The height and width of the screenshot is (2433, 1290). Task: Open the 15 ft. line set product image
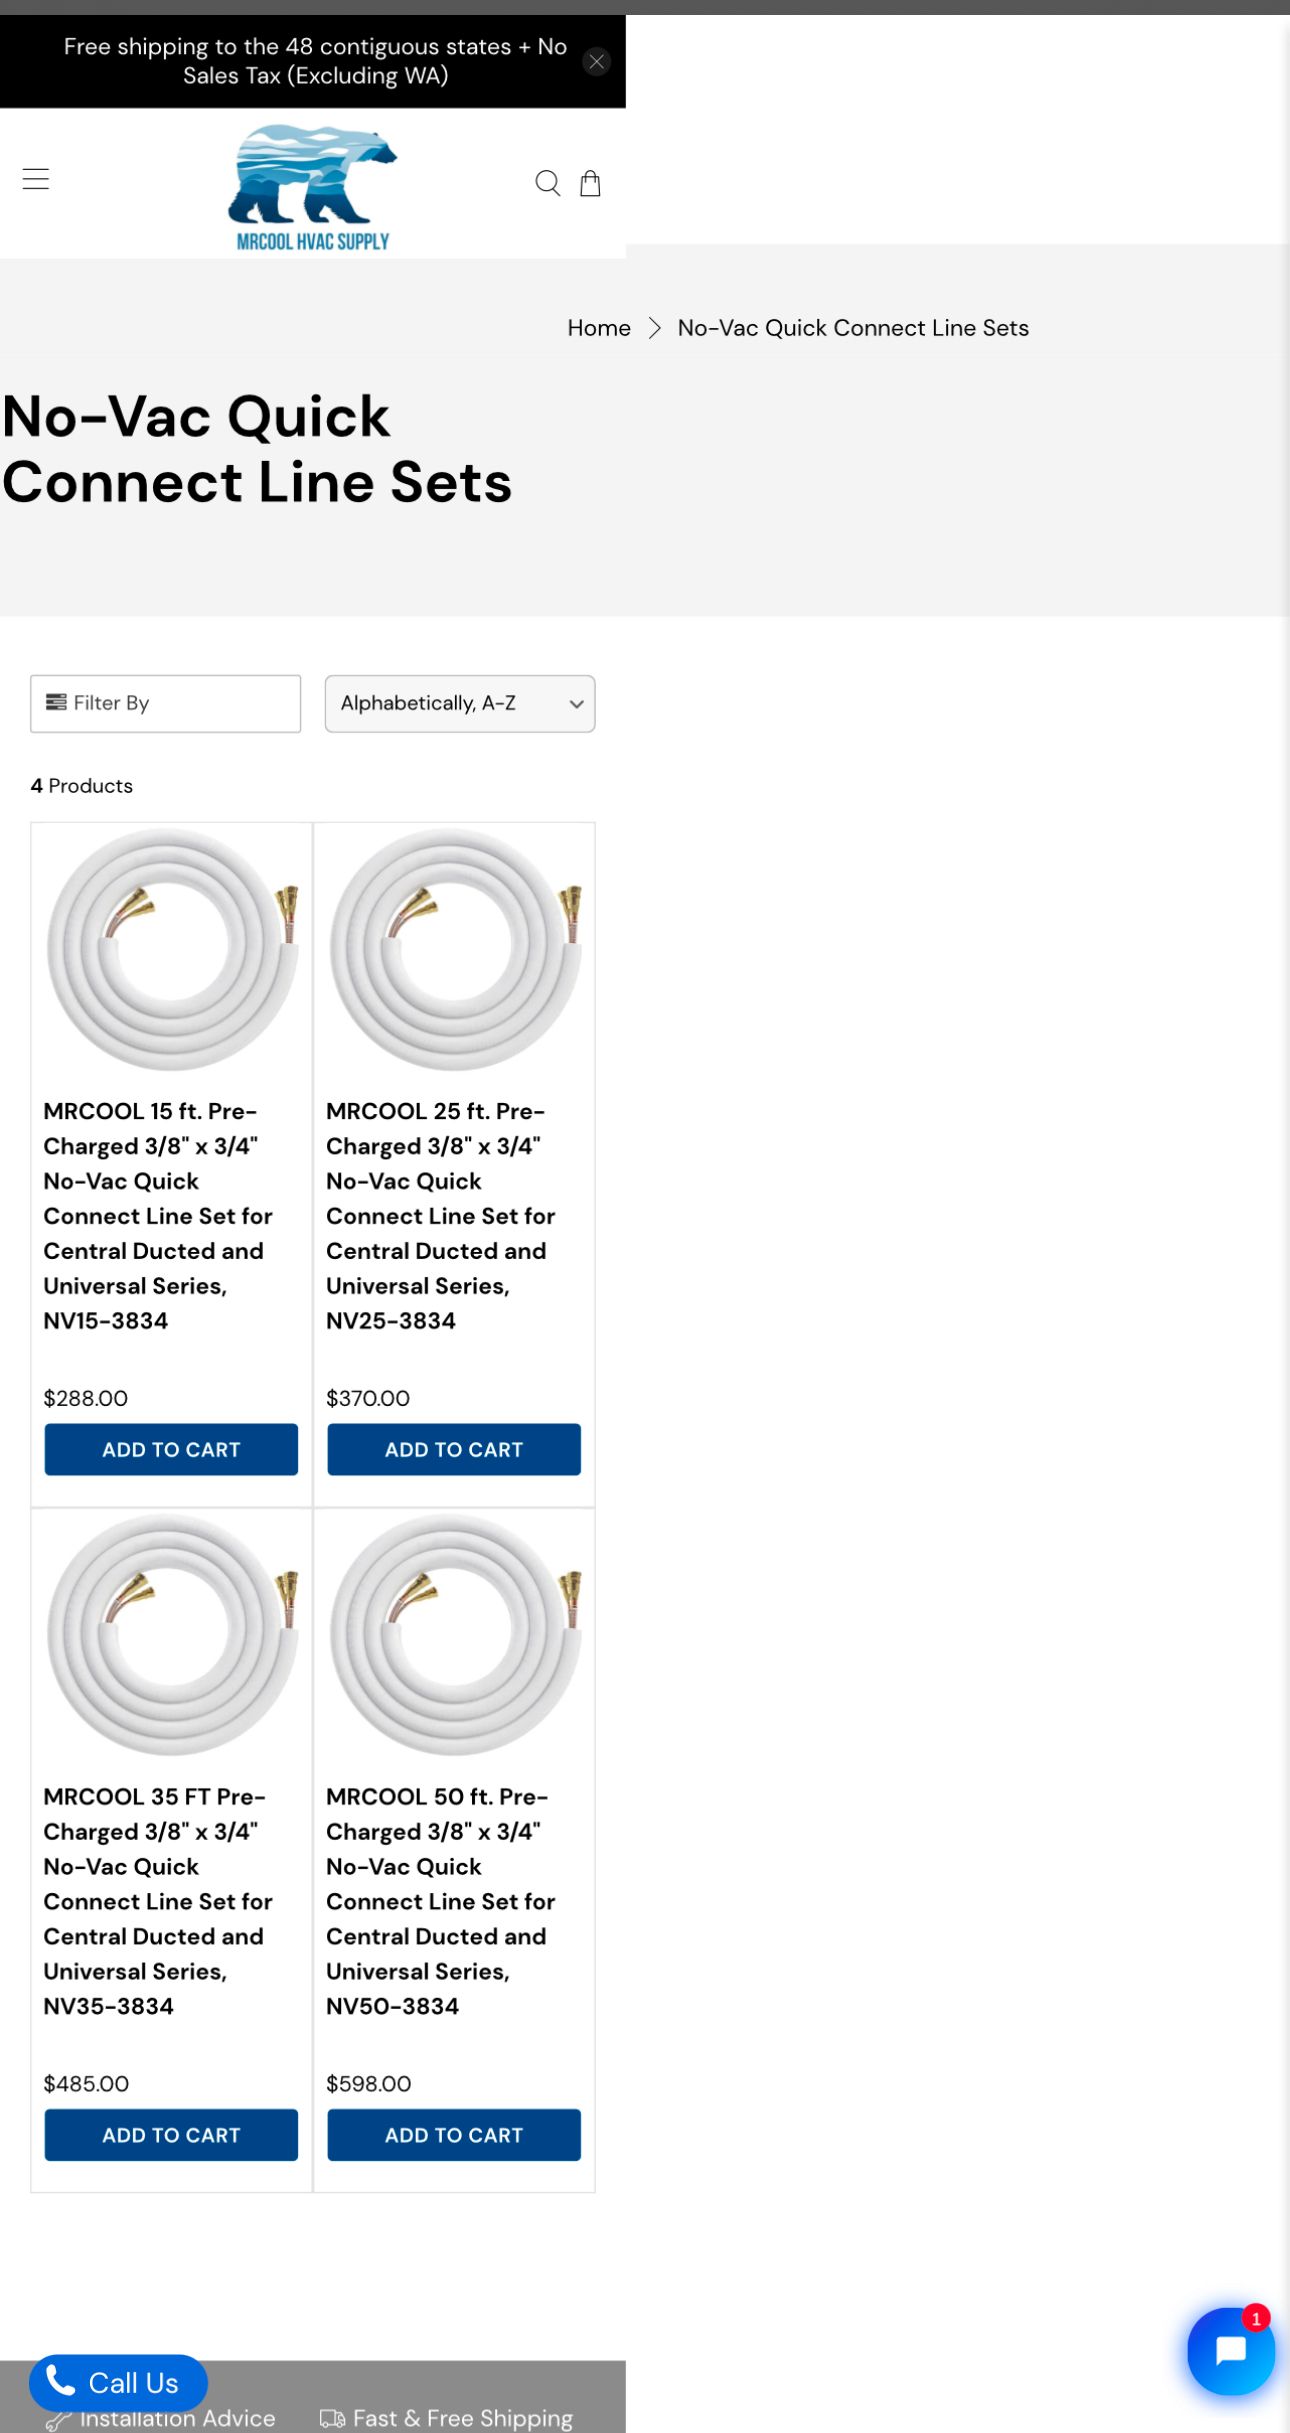tap(172, 948)
